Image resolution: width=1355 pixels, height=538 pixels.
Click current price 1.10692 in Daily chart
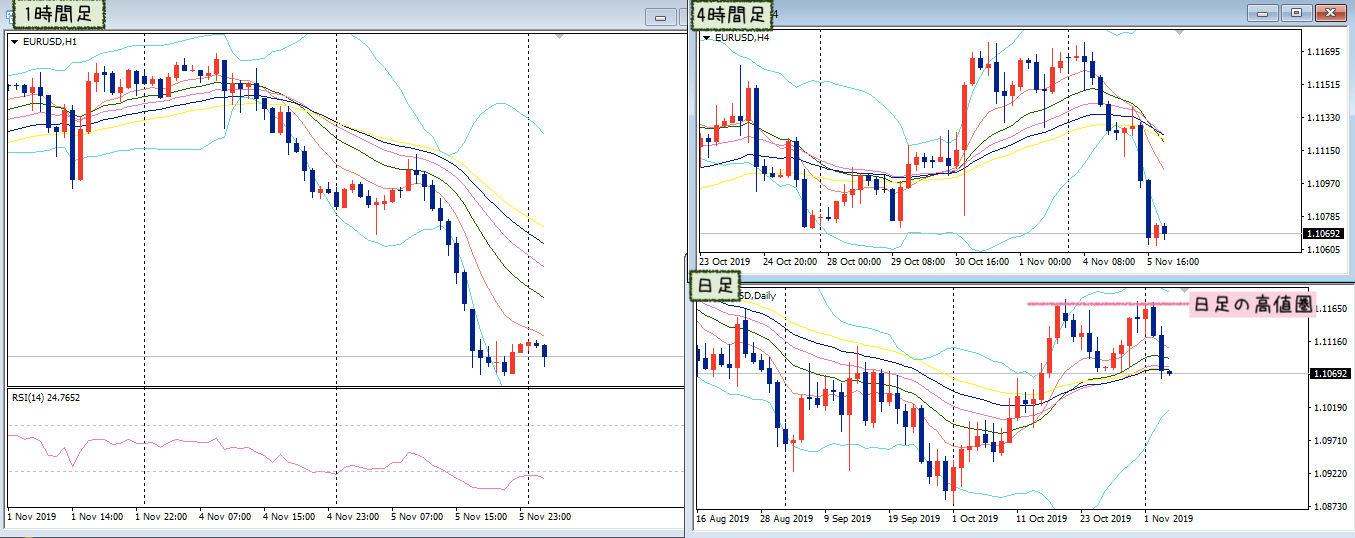click(x=1329, y=373)
